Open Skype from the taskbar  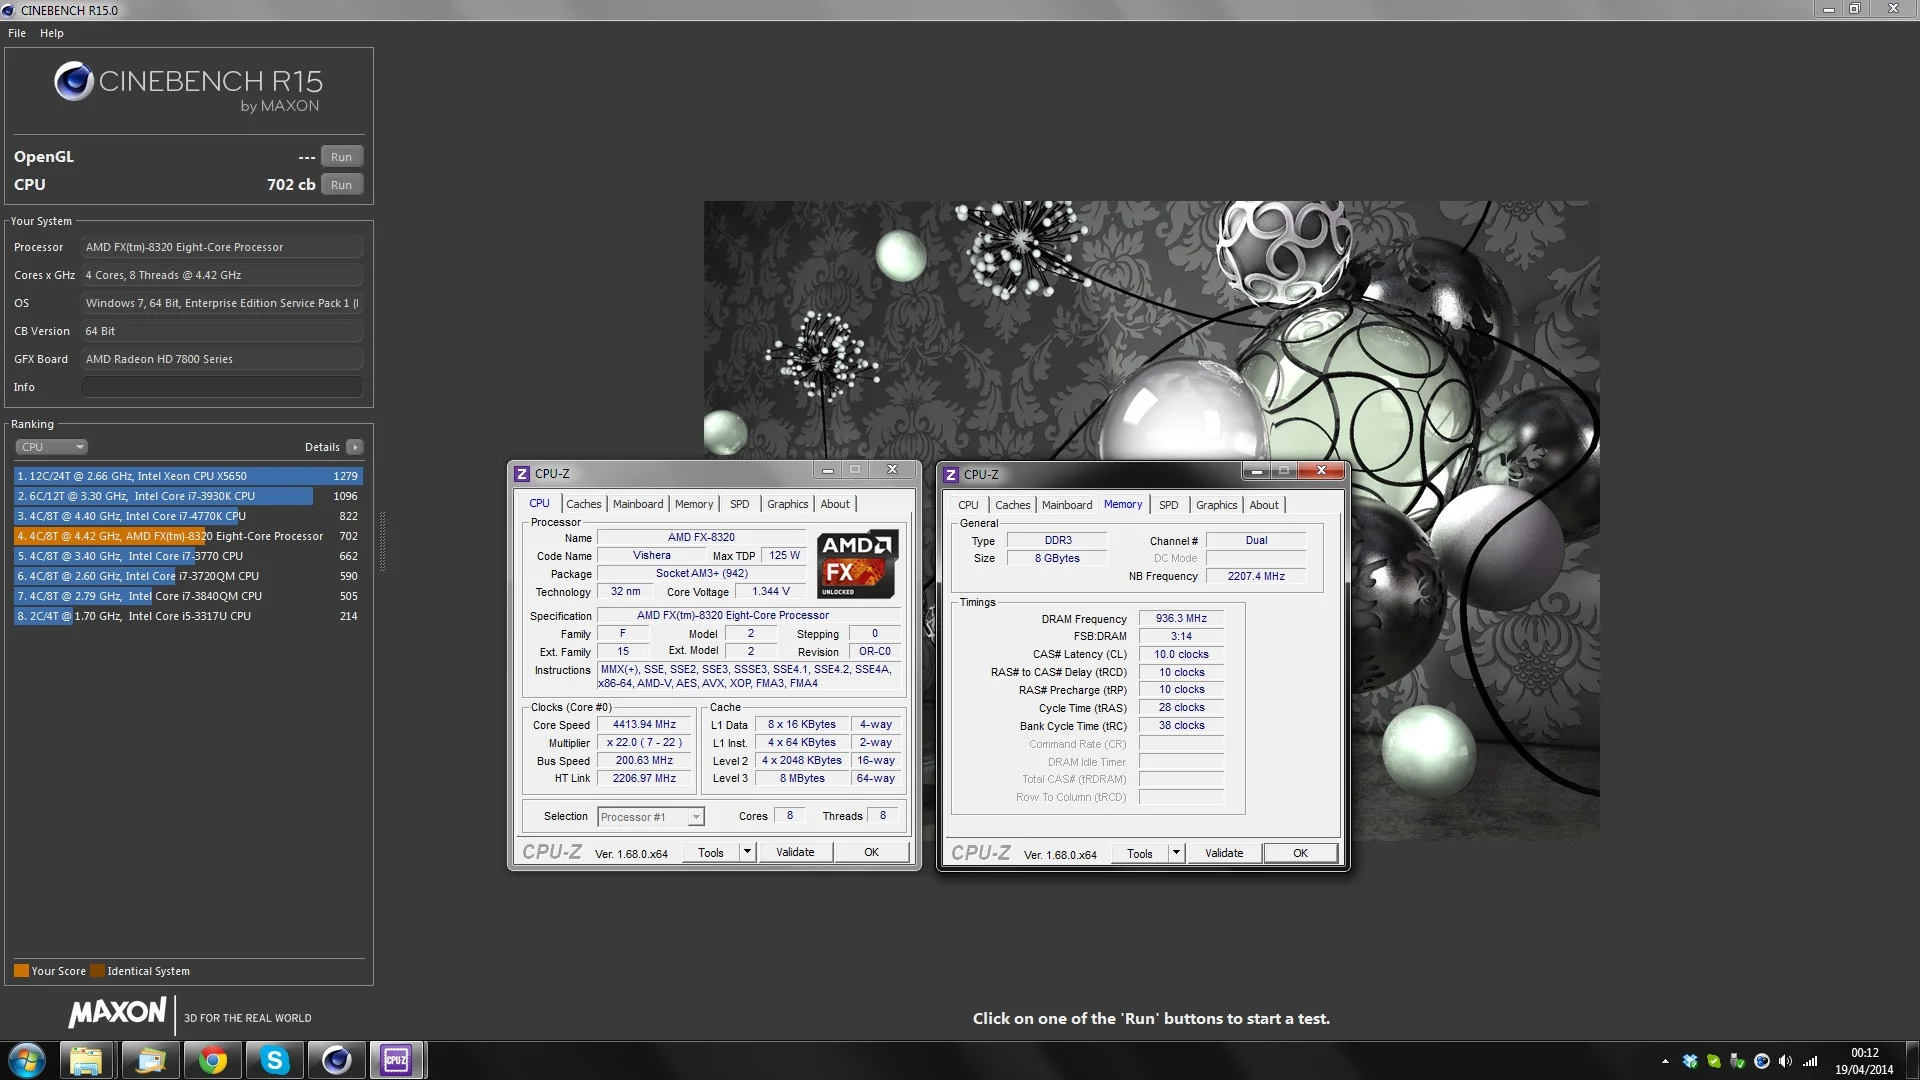coord(274,1060)
